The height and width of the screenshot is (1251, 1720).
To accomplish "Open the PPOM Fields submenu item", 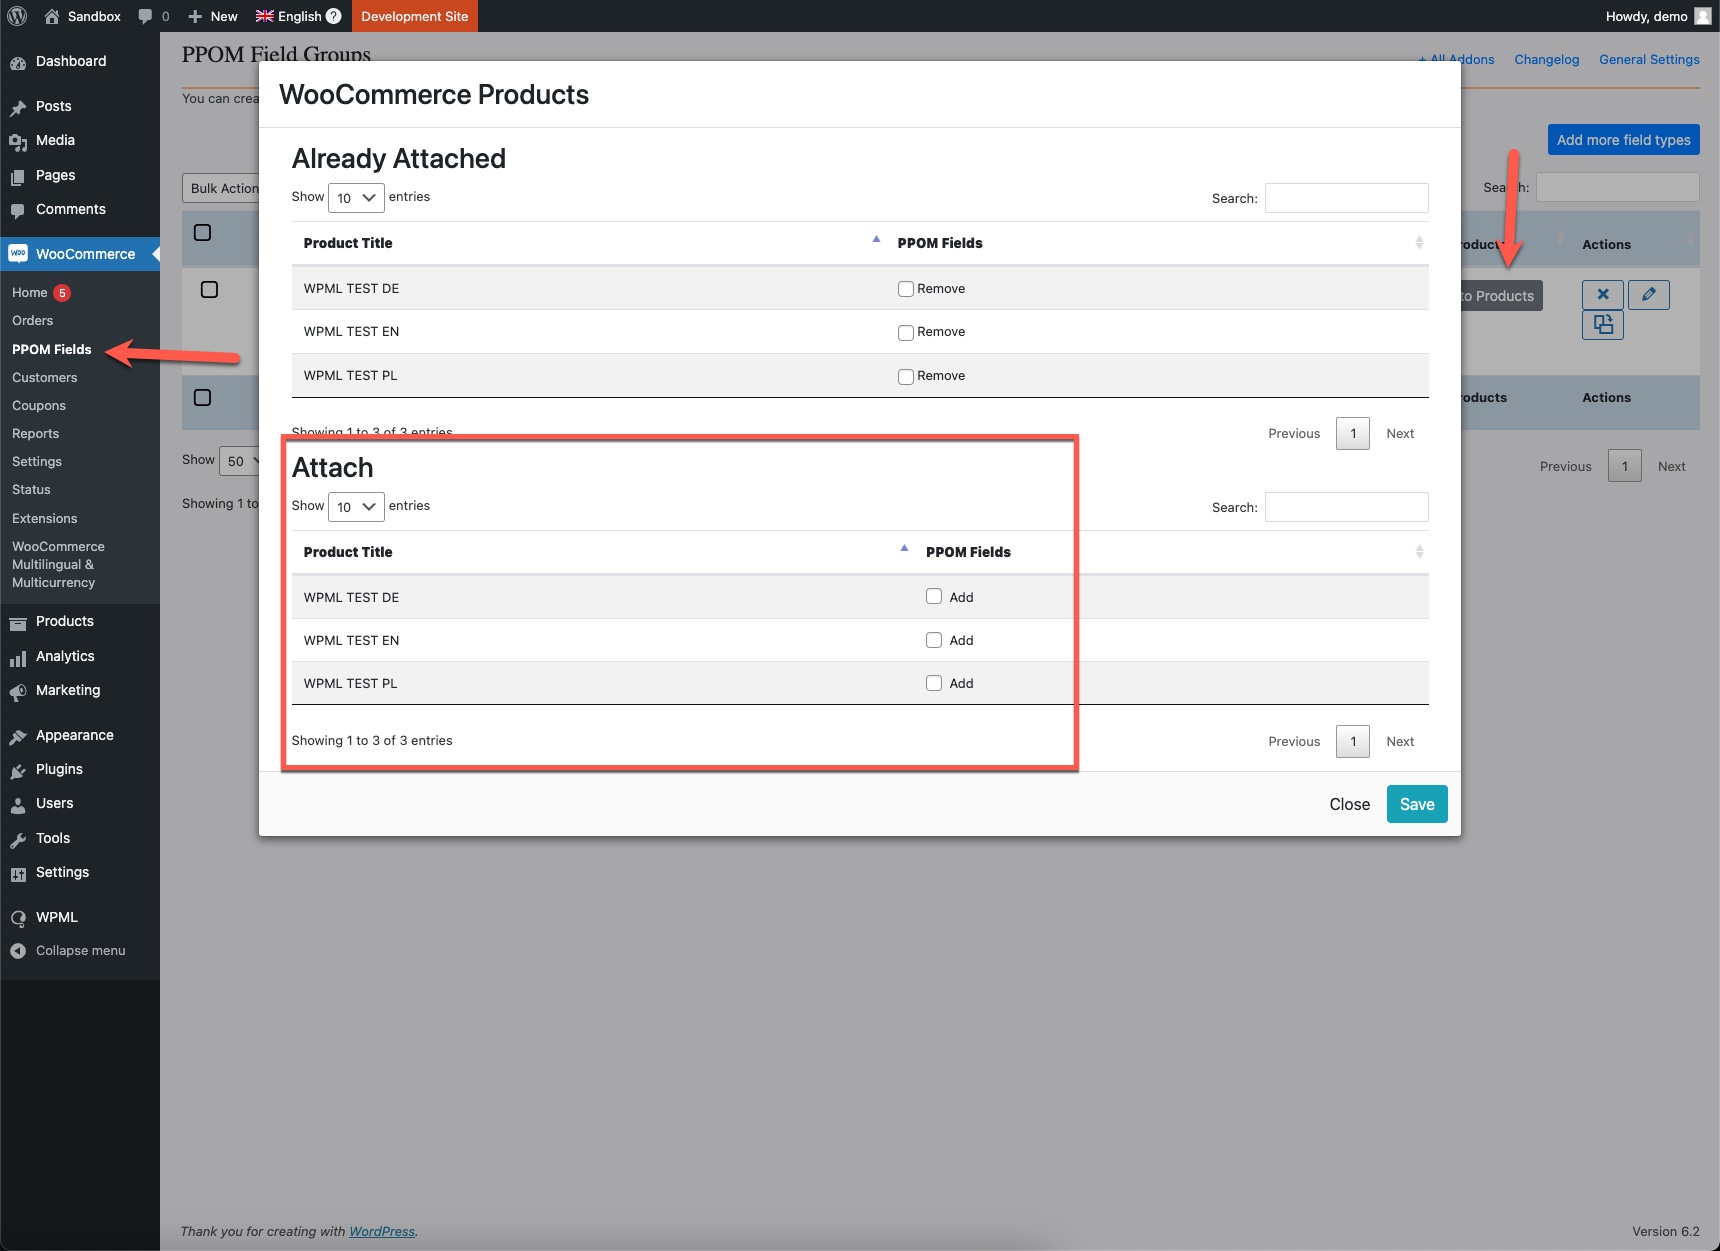I will [x=52, y=349].
